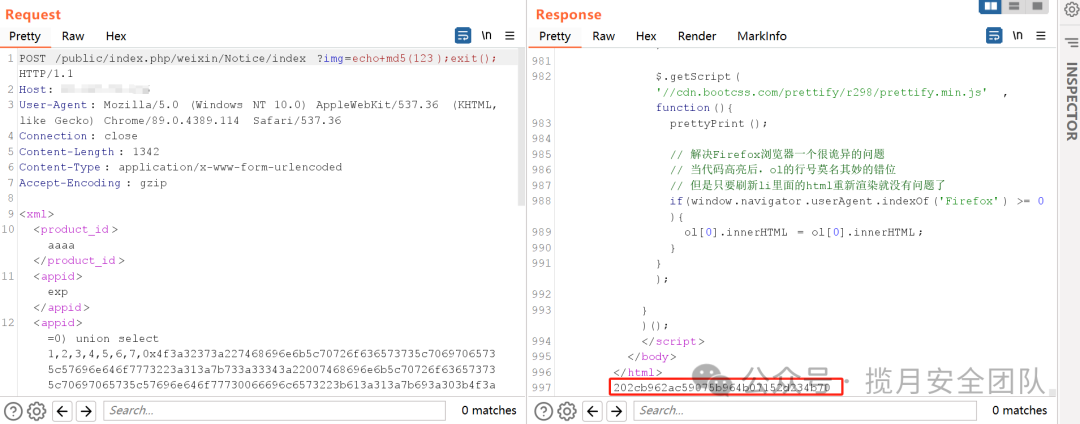Click the Response '0 matches' counter

pyautogui.click(x=1019, y=411)
